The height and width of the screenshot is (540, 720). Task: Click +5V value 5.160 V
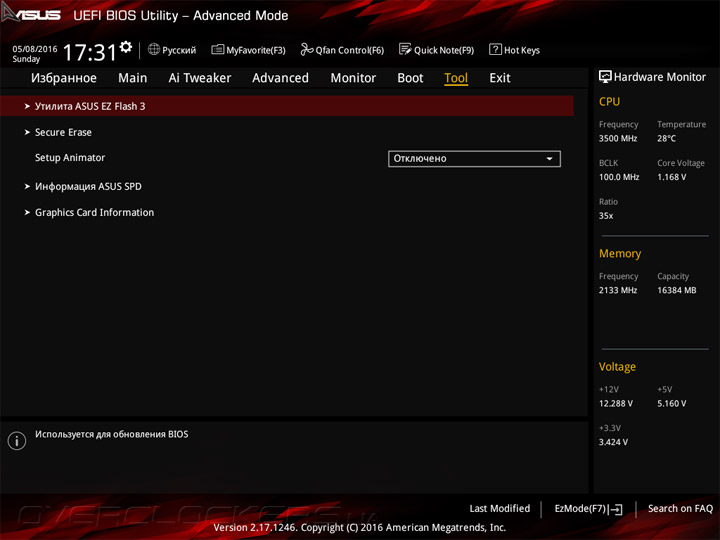(671, 404)
